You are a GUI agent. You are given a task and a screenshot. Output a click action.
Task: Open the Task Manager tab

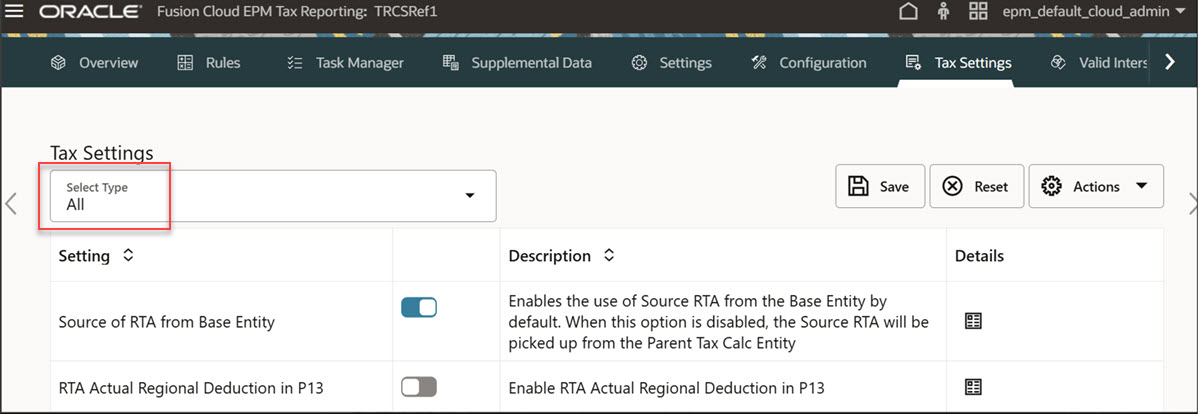coord(345,62)
